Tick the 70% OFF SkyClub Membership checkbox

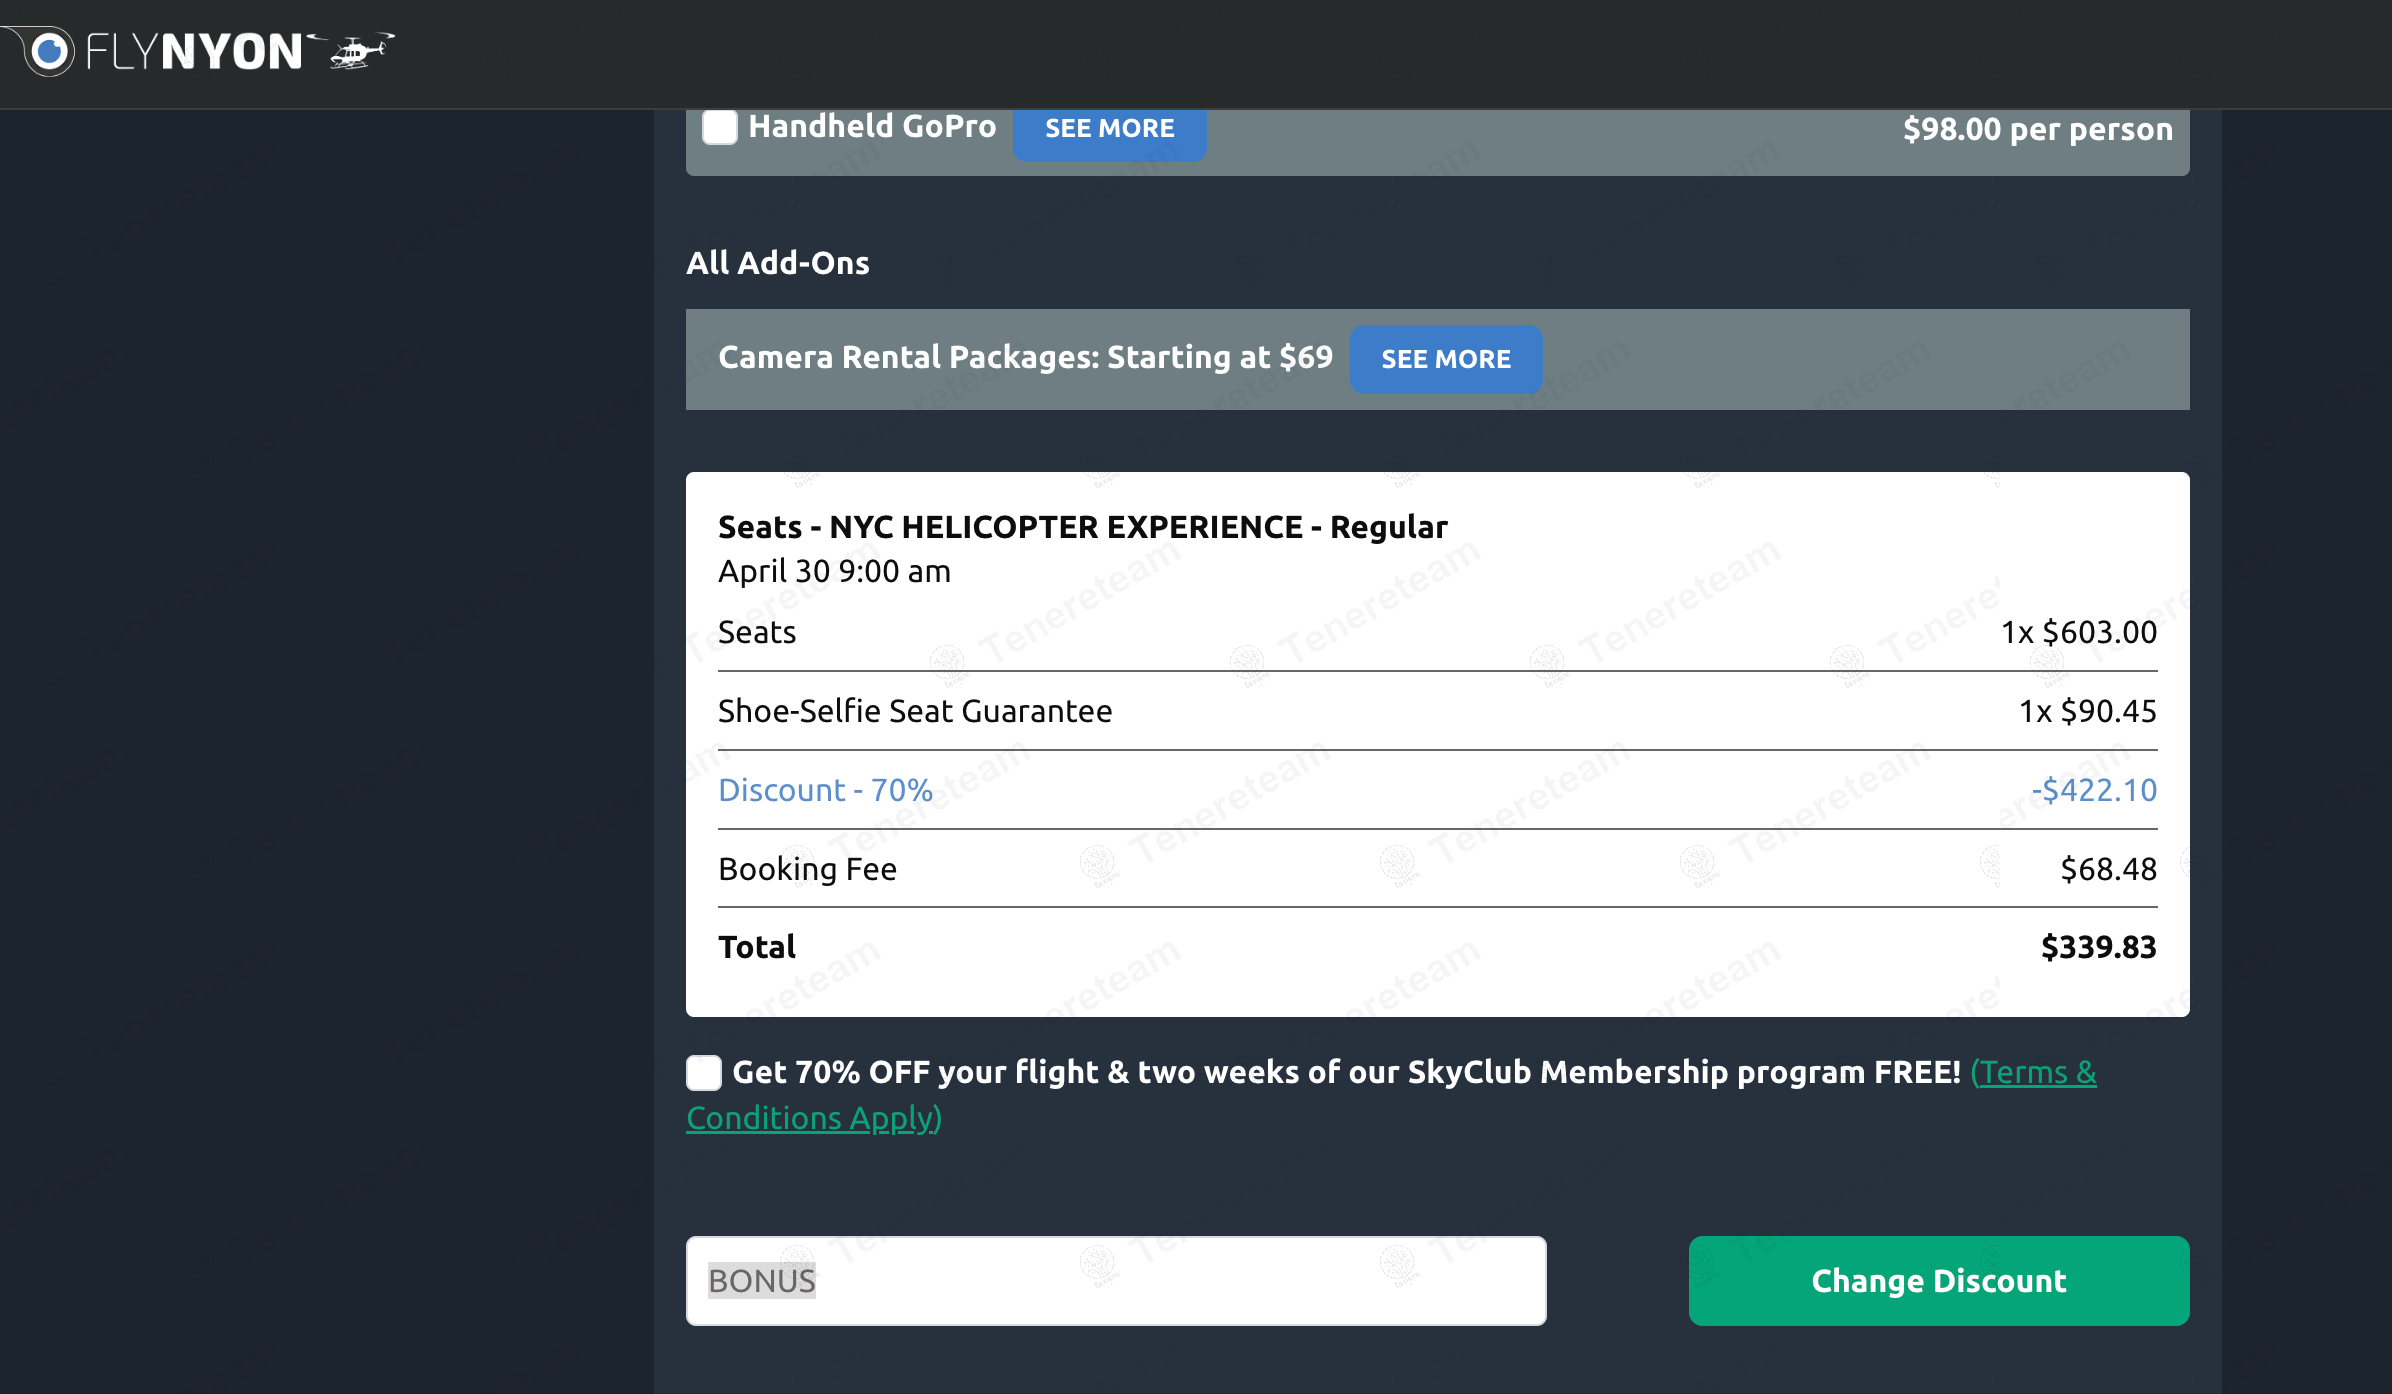(x=704, y=1073)
